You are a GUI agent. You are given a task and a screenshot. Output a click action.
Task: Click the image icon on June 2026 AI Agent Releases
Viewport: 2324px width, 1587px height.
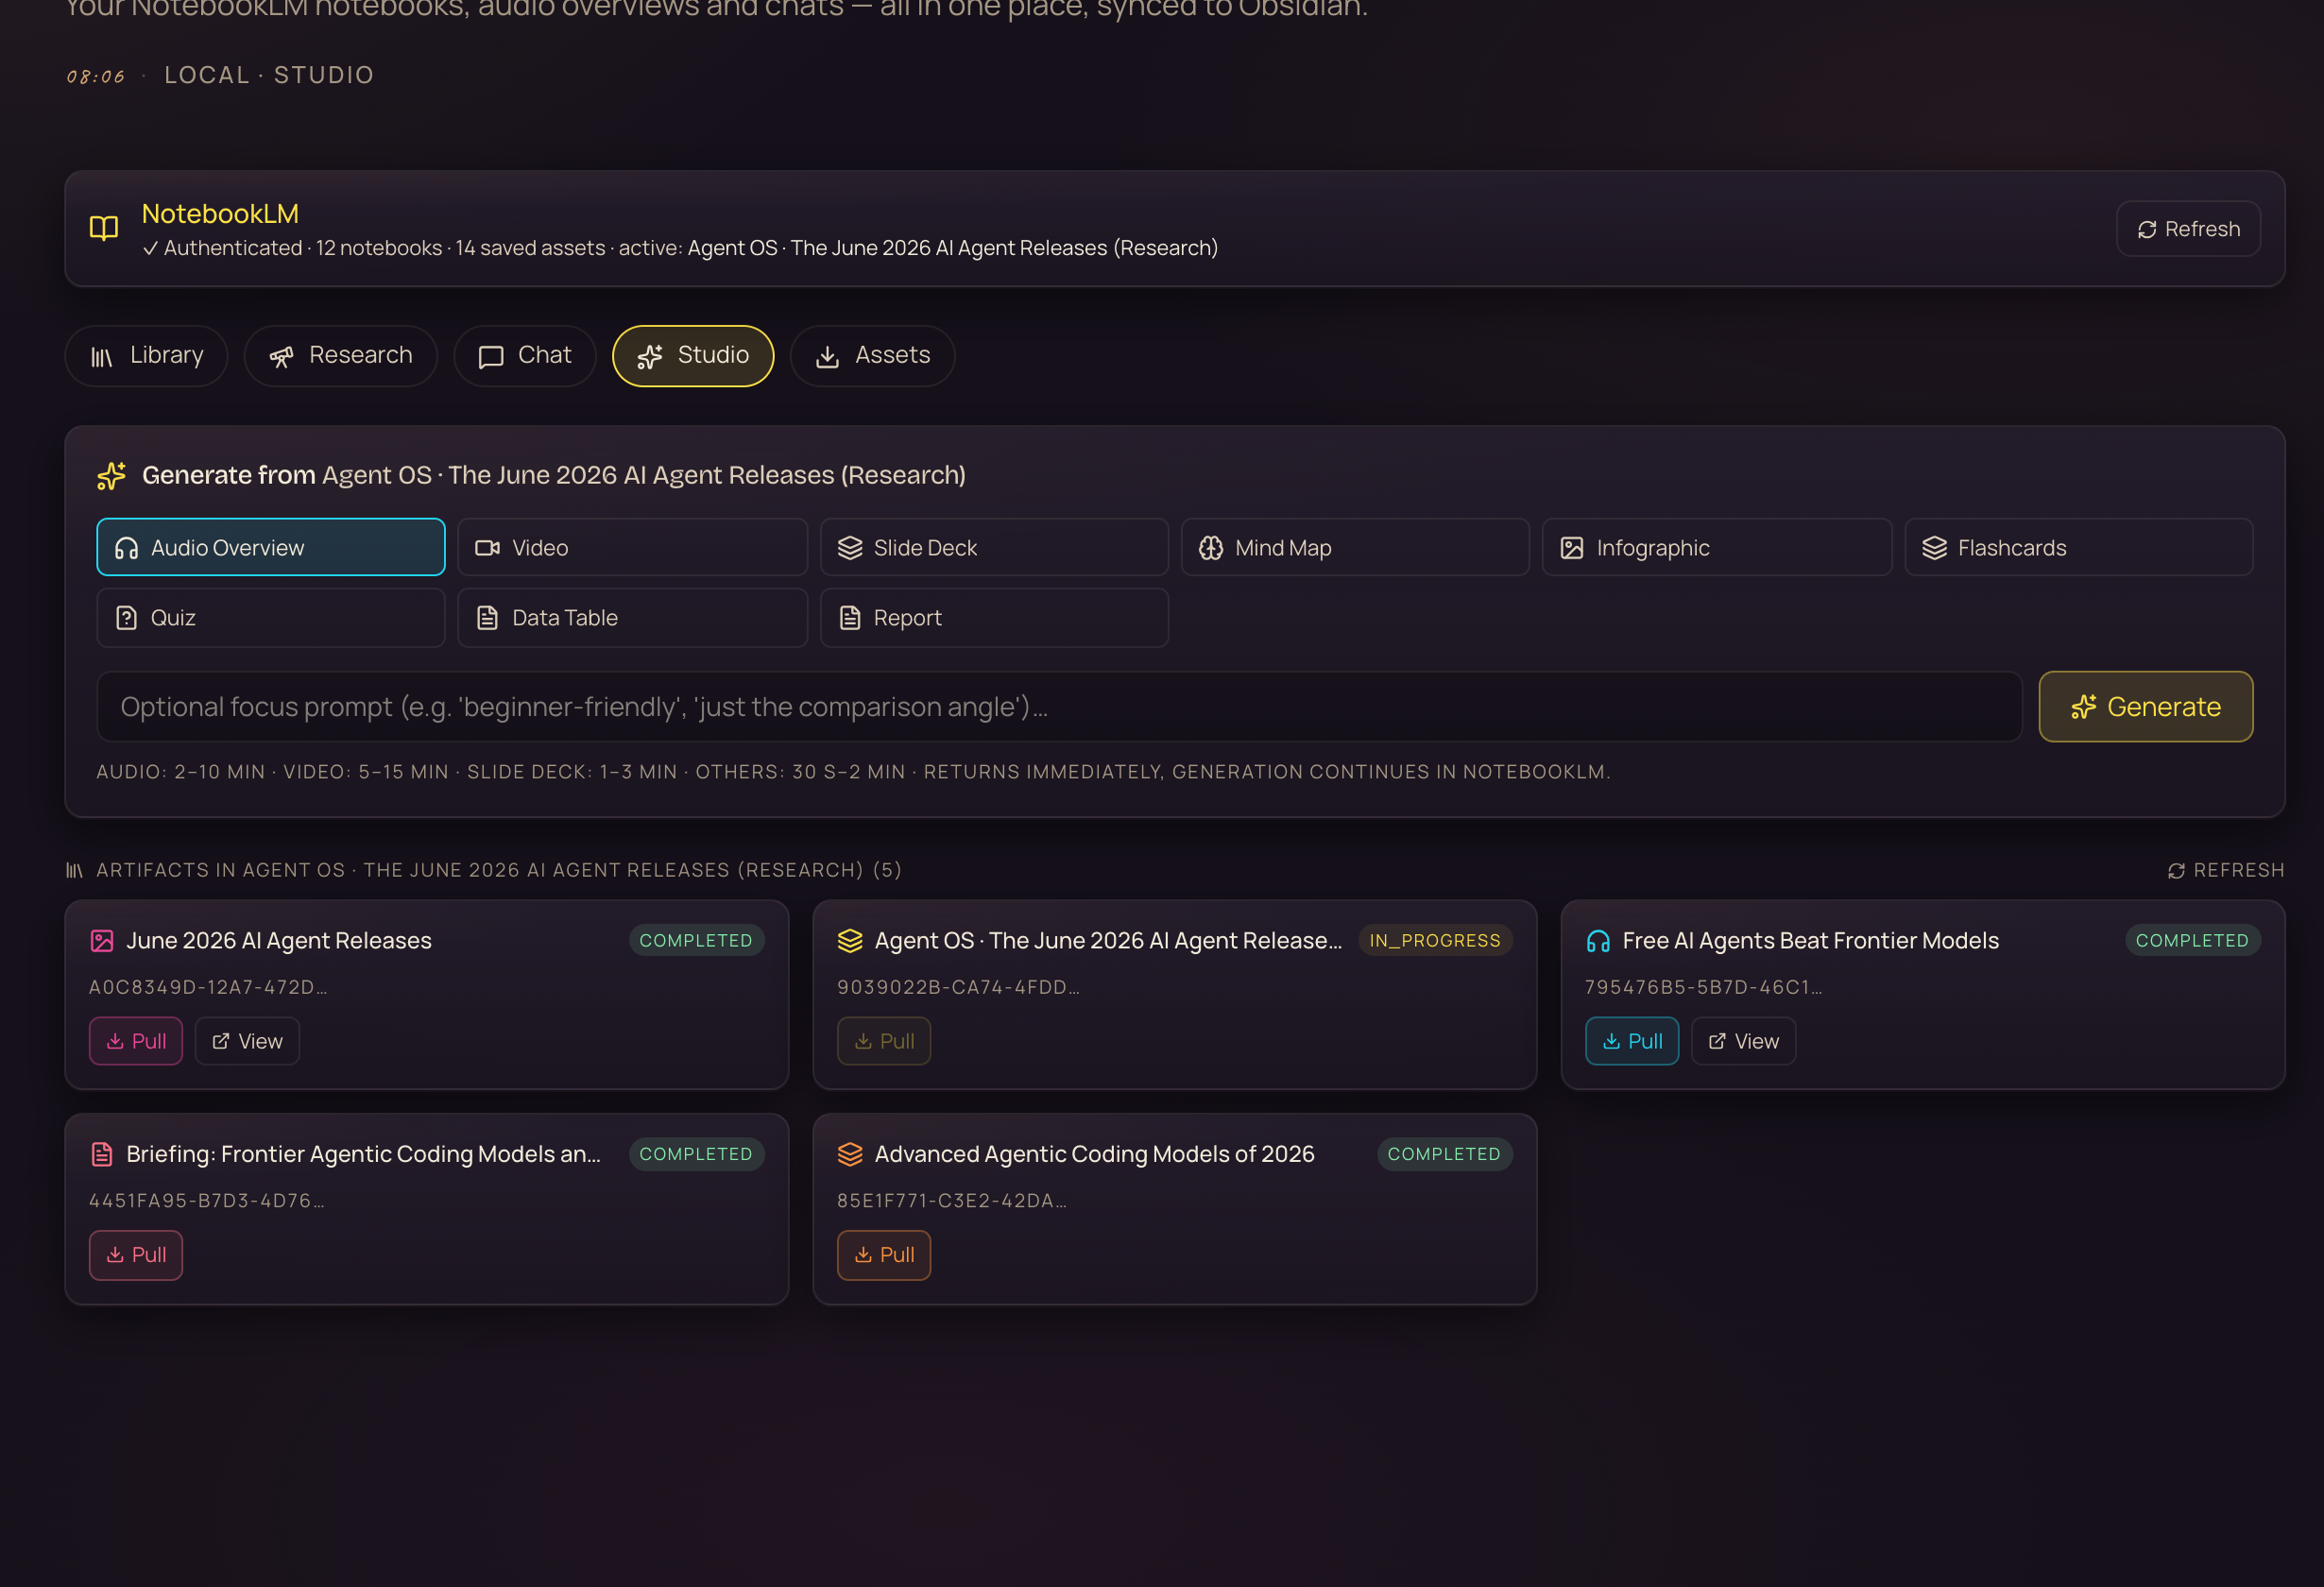(x=102, y=940)
